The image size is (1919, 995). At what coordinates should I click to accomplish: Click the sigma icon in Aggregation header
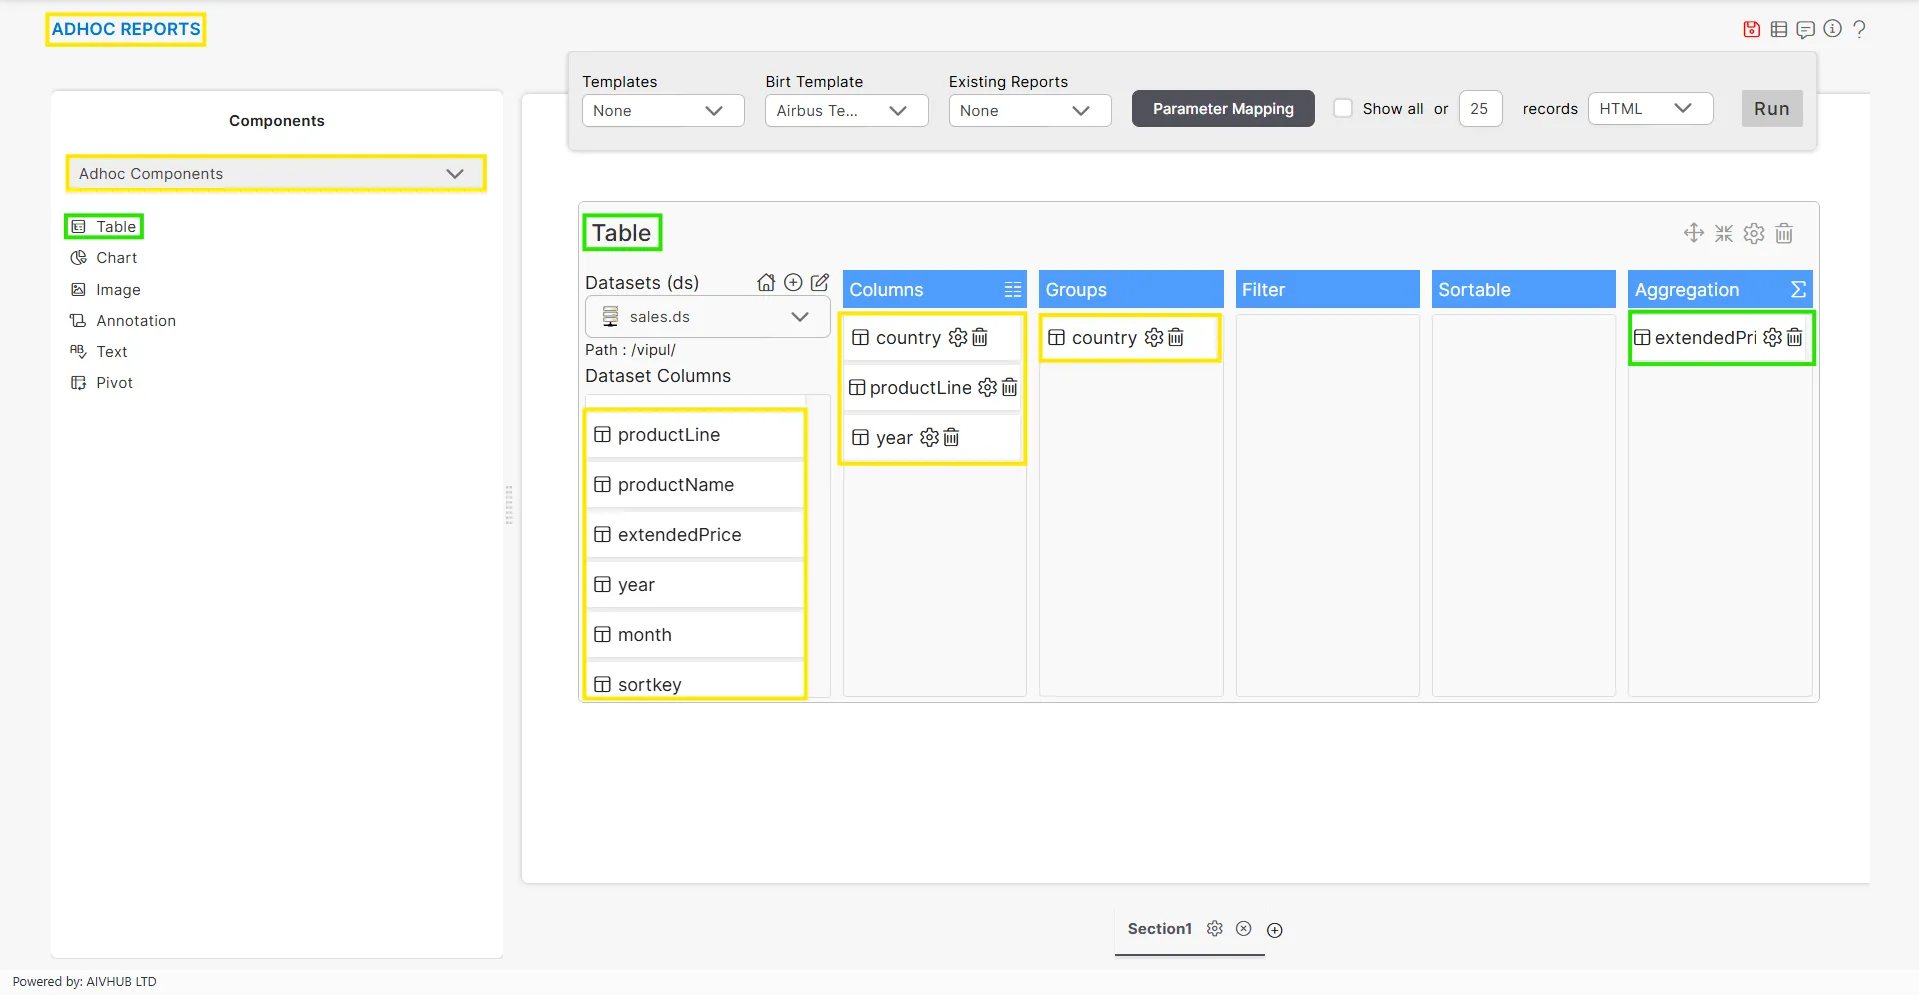coord(1798,290)
